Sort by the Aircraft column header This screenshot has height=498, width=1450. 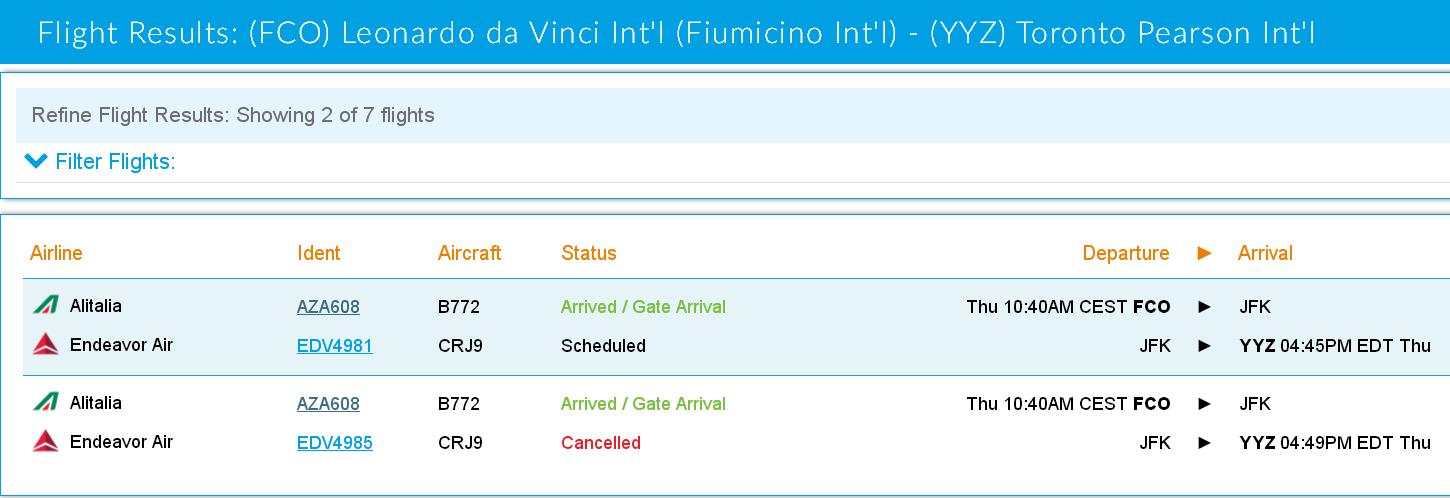pos(469,253)
